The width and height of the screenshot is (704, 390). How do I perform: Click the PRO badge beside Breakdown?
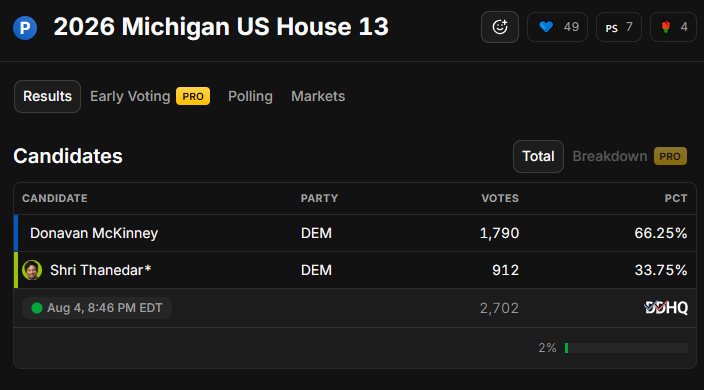click(x=670, y=156)
